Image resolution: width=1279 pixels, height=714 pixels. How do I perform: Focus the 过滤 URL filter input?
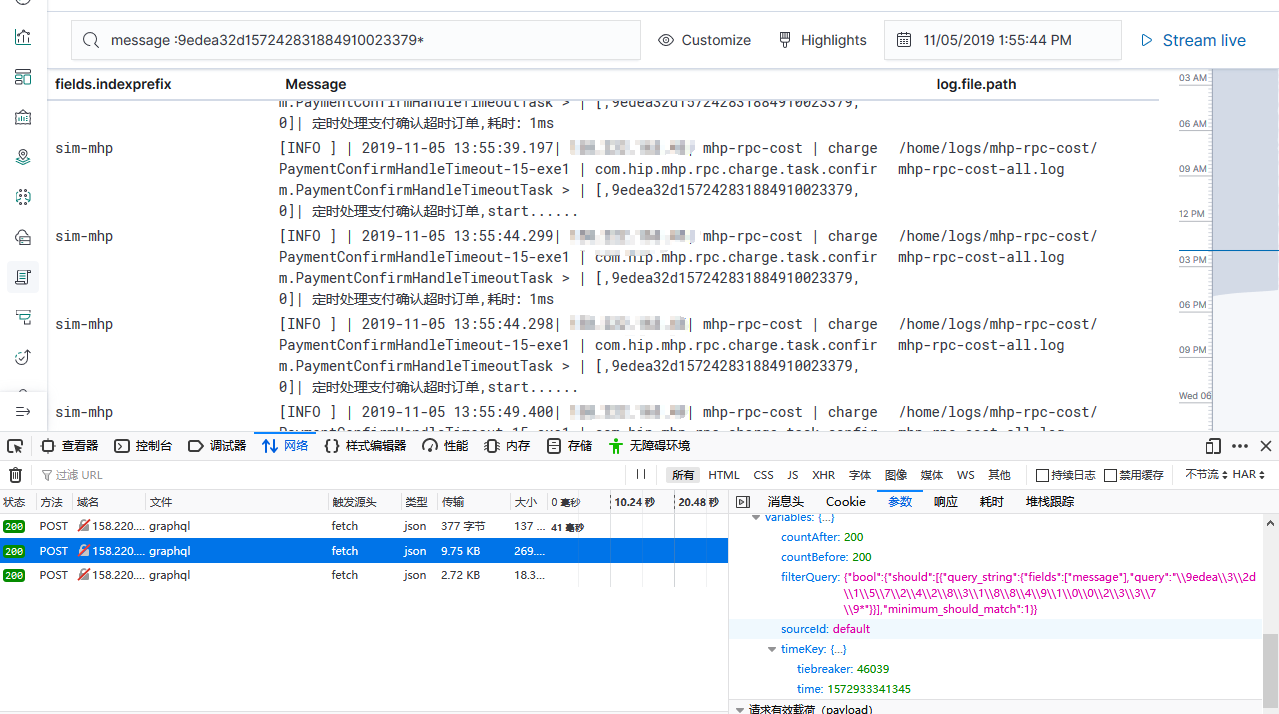pos(330,475)
